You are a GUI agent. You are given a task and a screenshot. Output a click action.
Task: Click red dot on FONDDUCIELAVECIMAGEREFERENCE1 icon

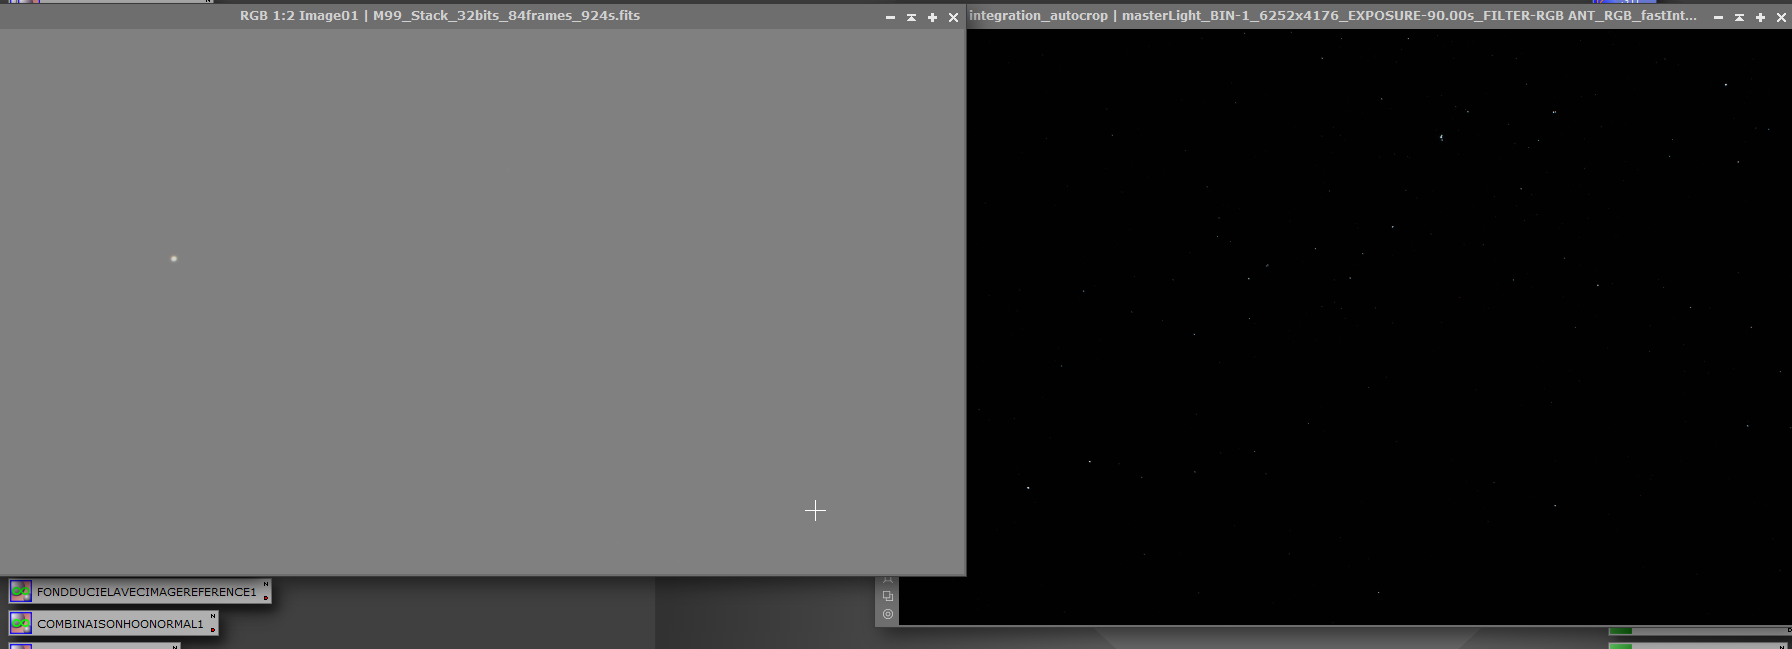point(266,598)
